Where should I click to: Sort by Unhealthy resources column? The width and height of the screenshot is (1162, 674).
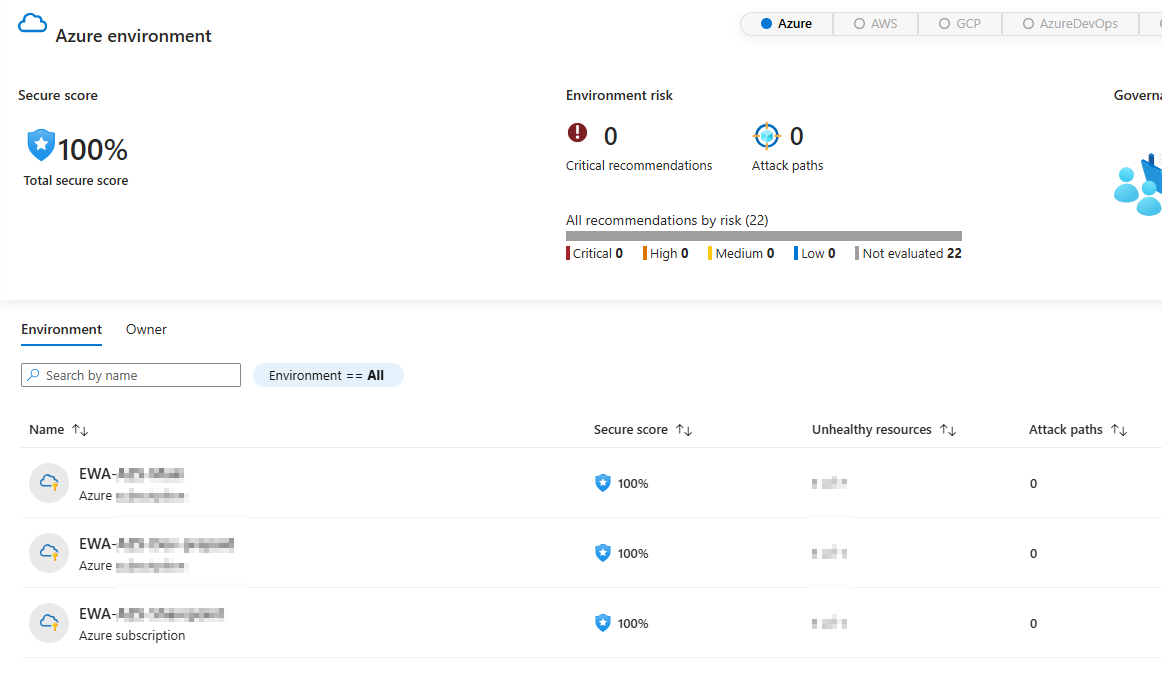click(884, 429)
